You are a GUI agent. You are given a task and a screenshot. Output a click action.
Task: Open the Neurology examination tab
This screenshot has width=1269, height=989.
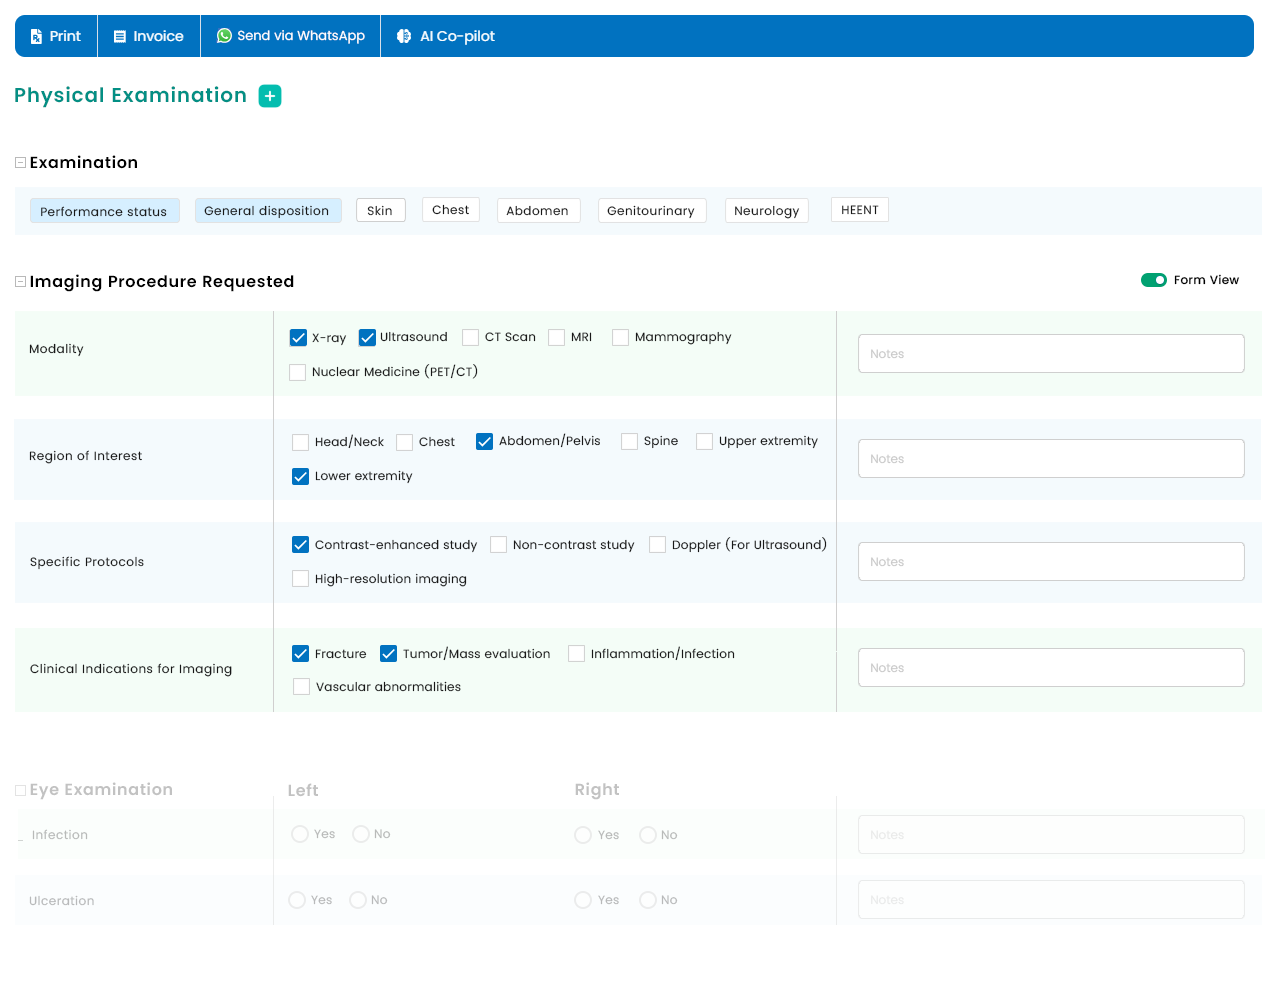767,210
